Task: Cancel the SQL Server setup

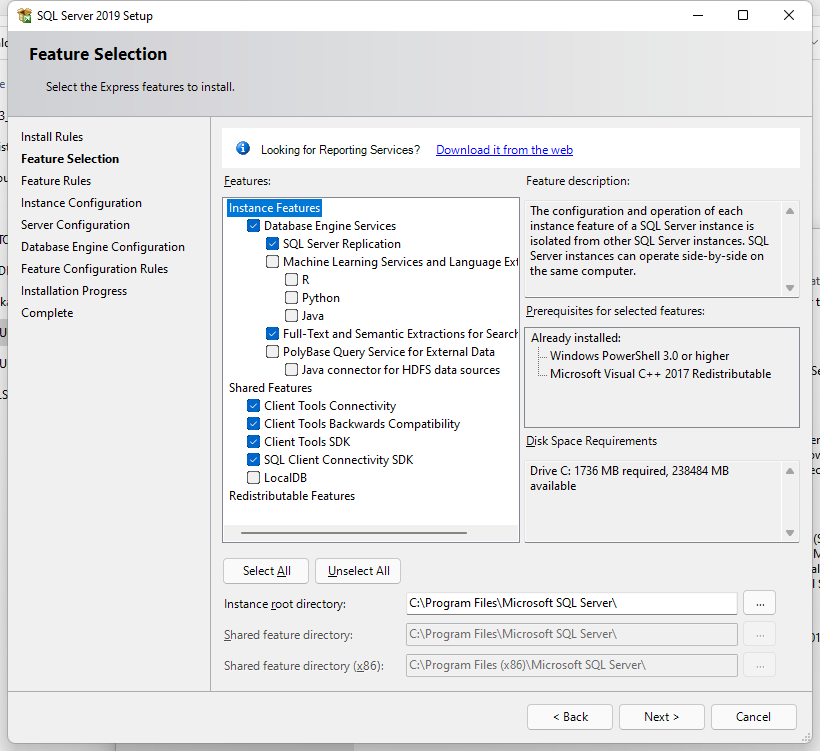Action: tap(754, 717)
